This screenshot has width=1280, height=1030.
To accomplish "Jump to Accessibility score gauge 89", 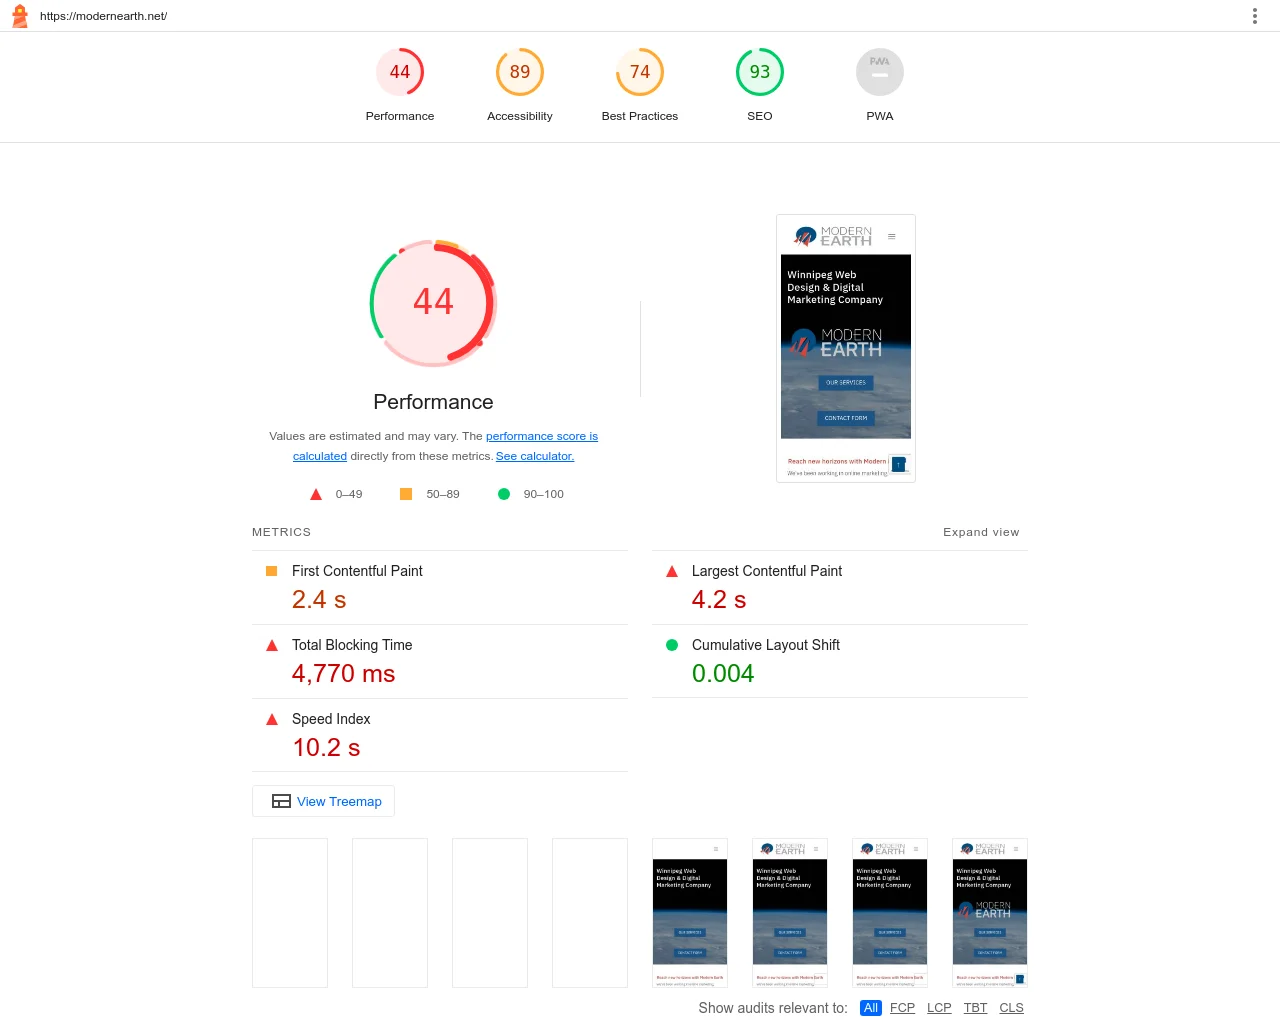I will [520, 73].
